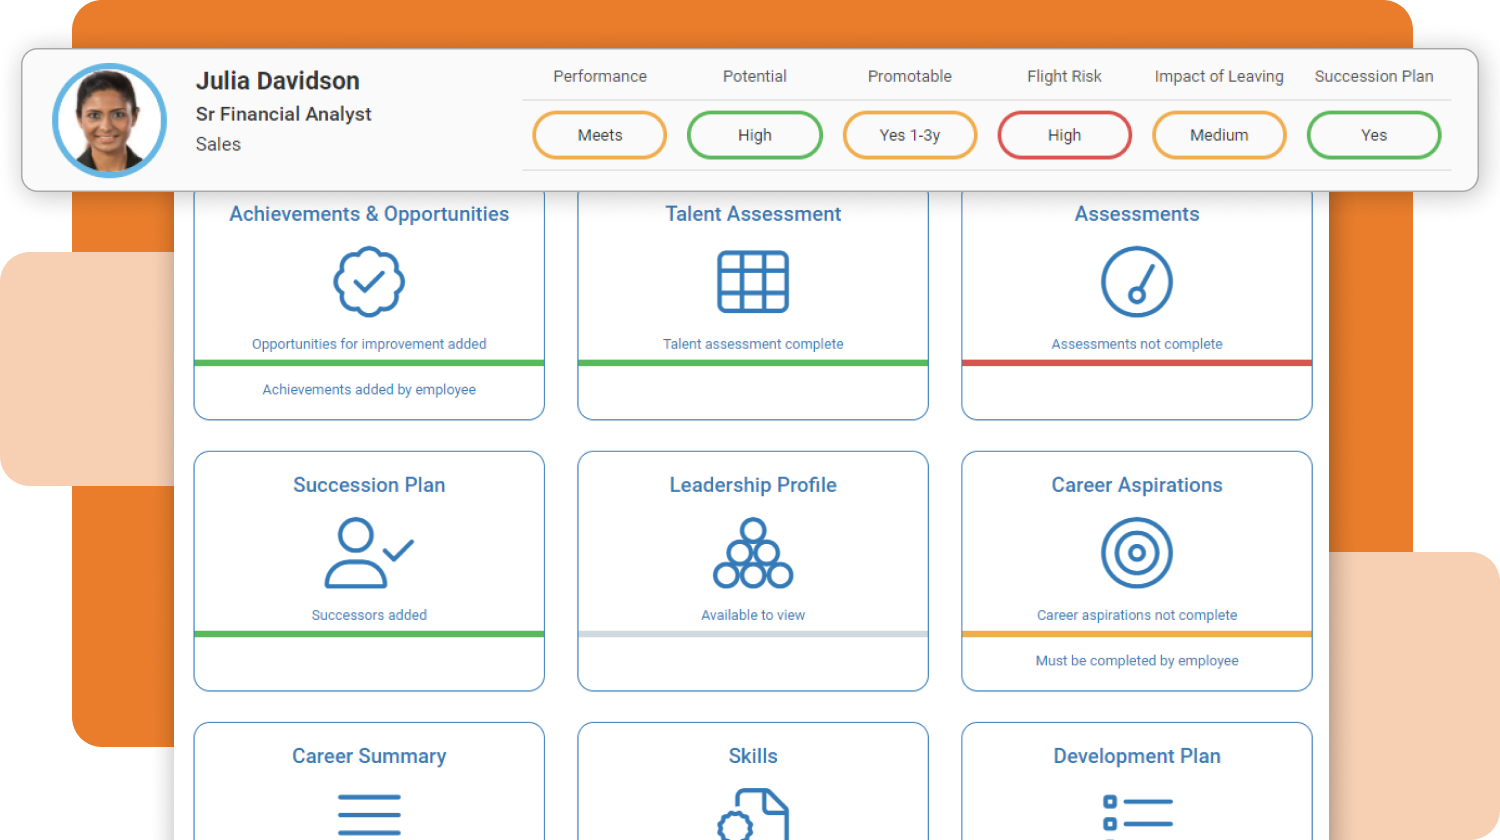Click the Career Summary lines icon
Viewport: 1500px width, 840px height.
[x=369, y=815]
